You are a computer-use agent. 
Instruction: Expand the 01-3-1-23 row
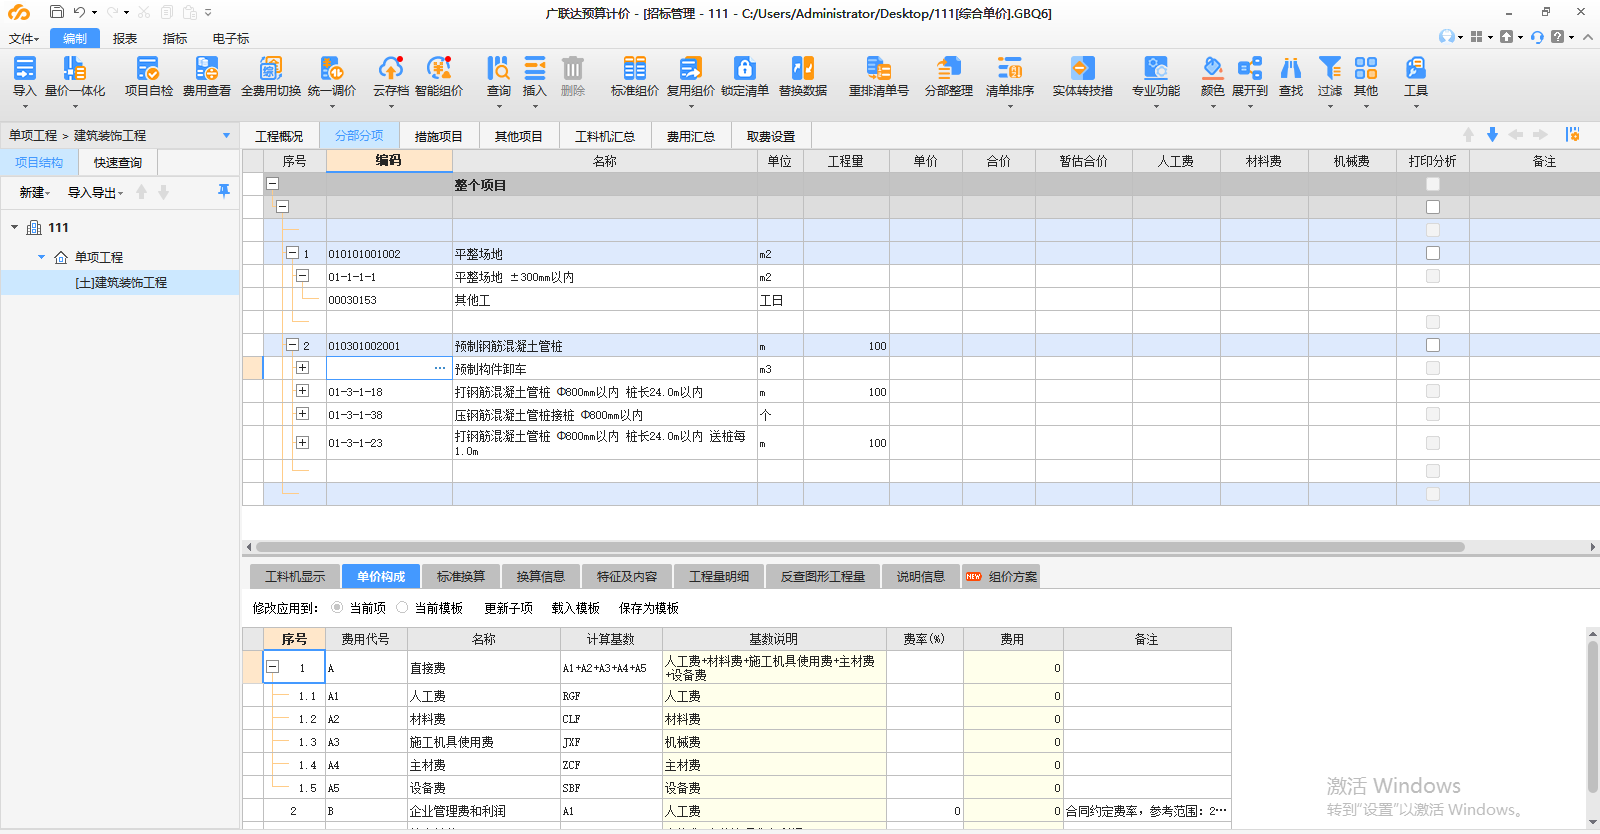(303, 442)
